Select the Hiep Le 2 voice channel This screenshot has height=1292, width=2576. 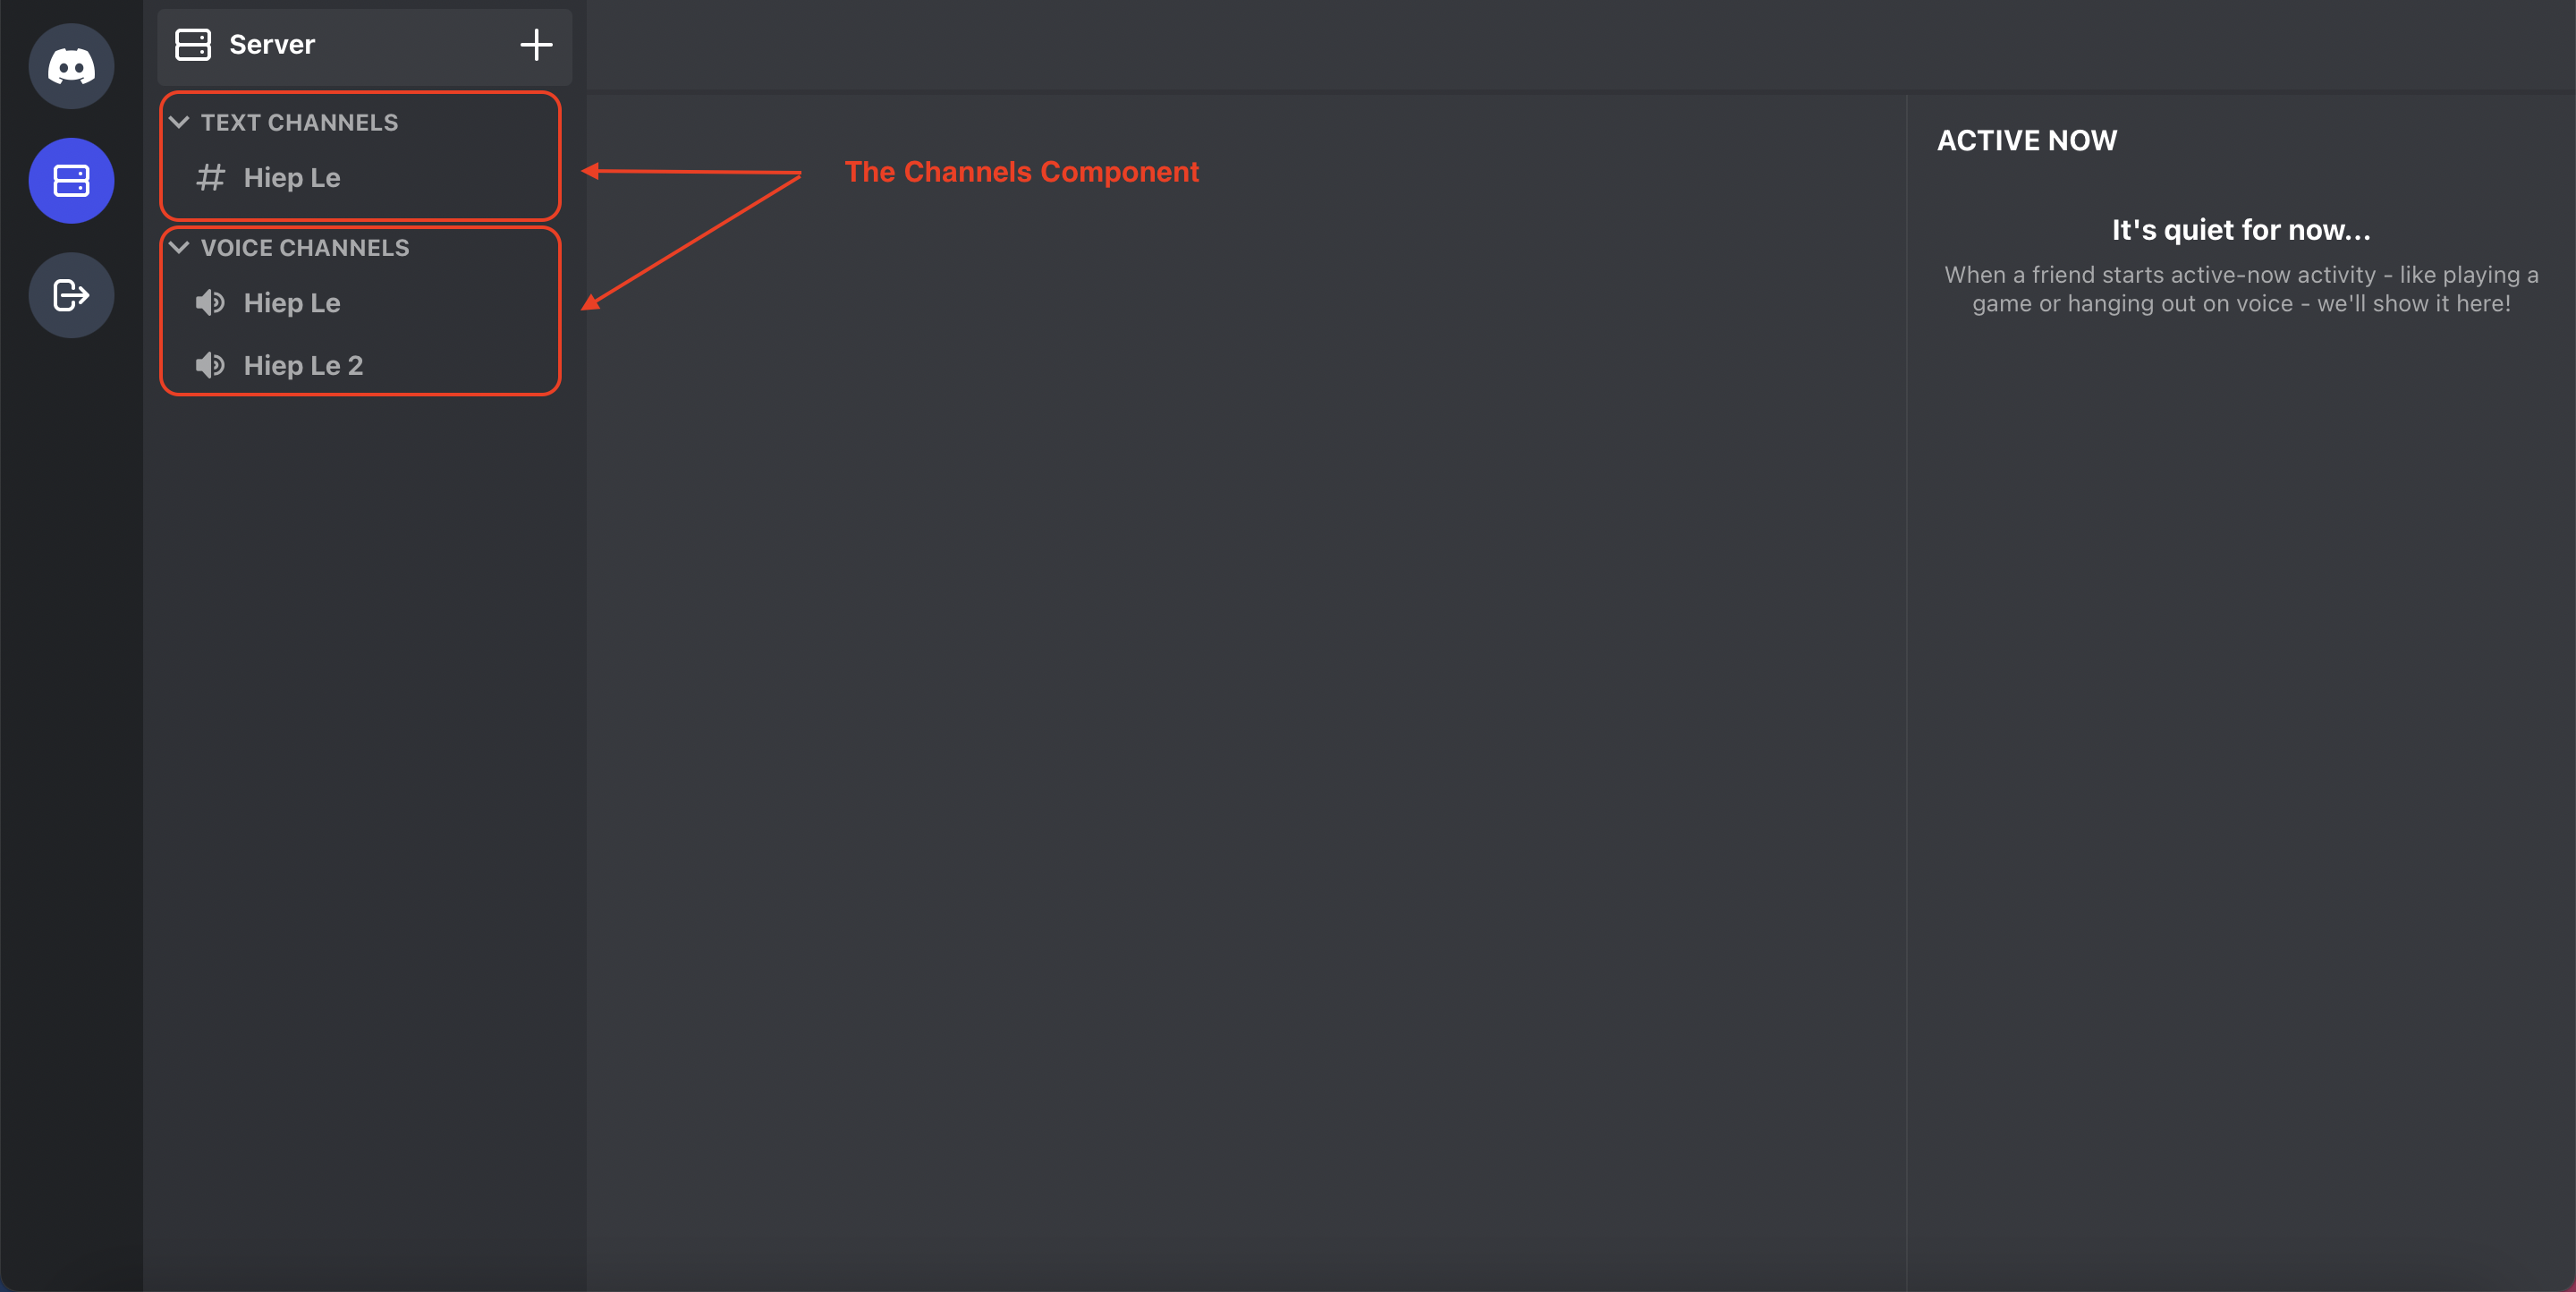[303, 364]
